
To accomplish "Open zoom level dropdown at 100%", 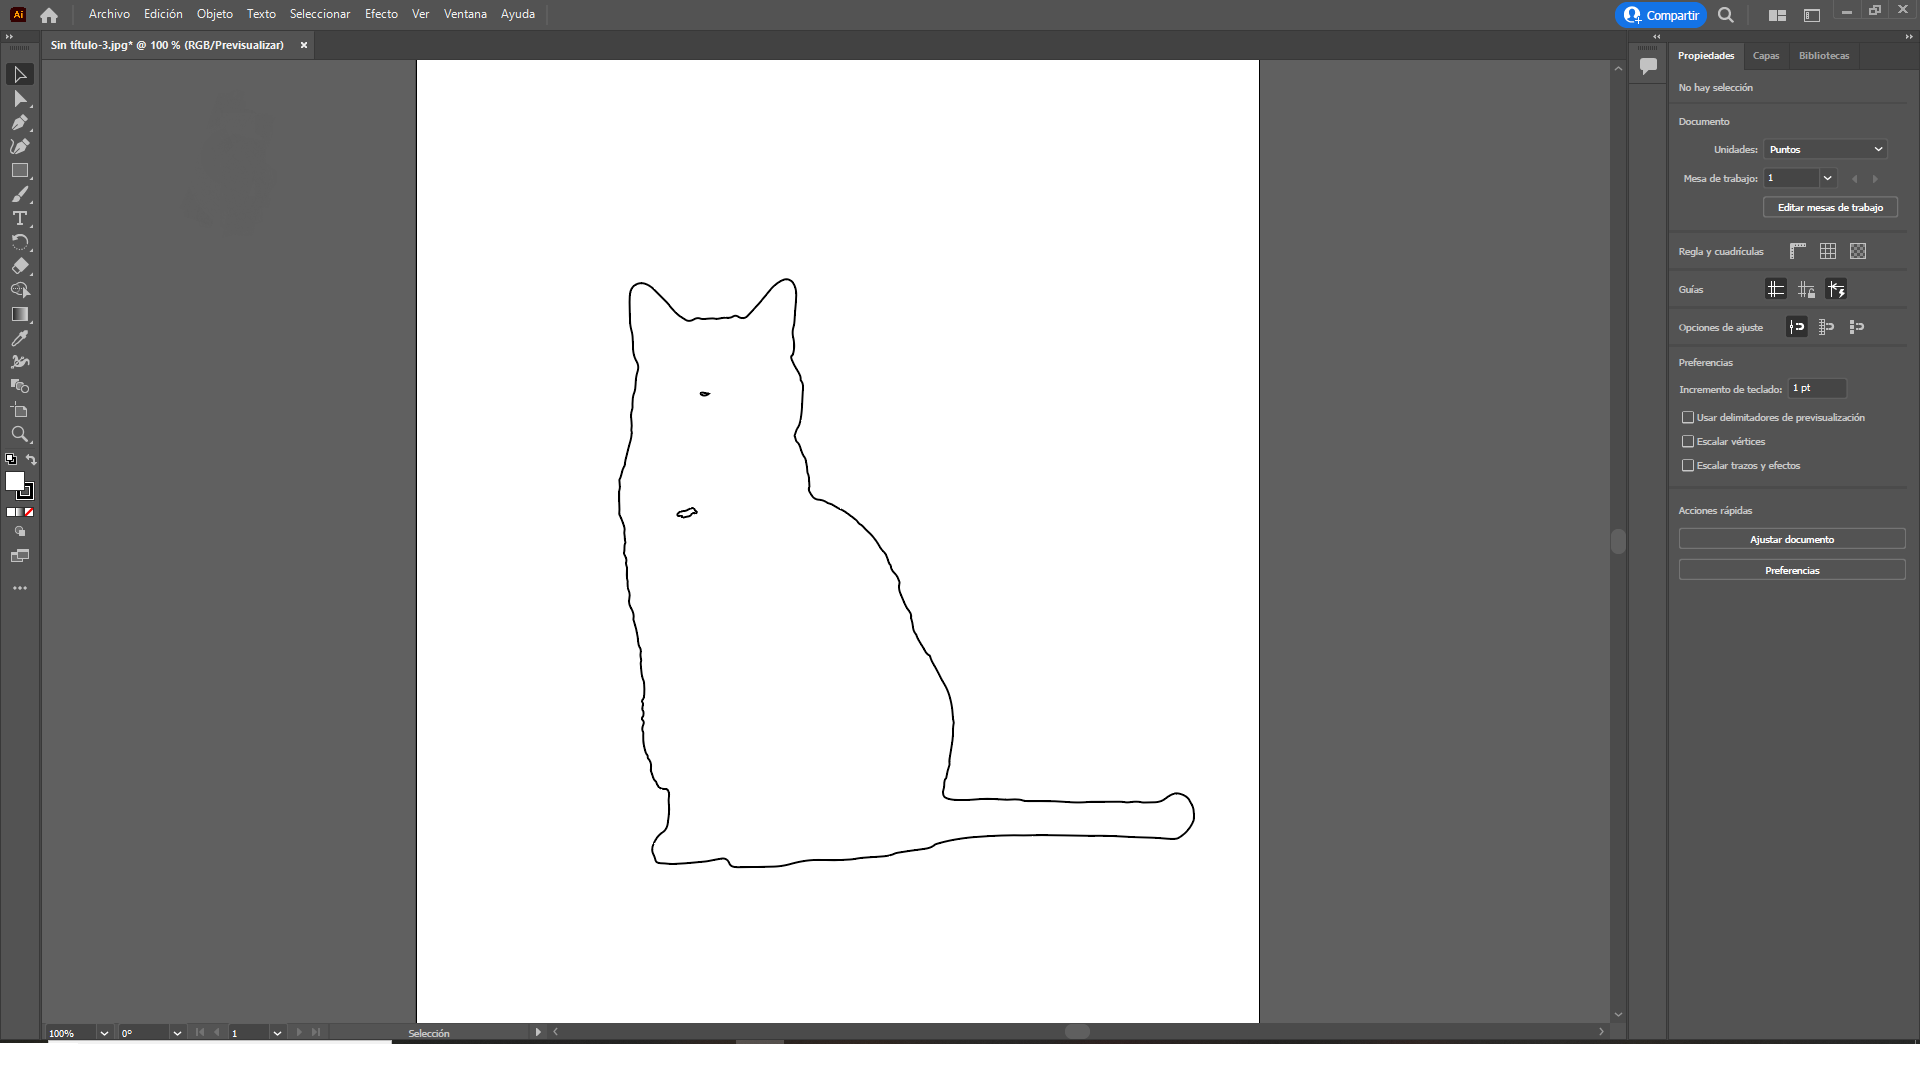I will pyautogui.click(x=104, y=1033).
